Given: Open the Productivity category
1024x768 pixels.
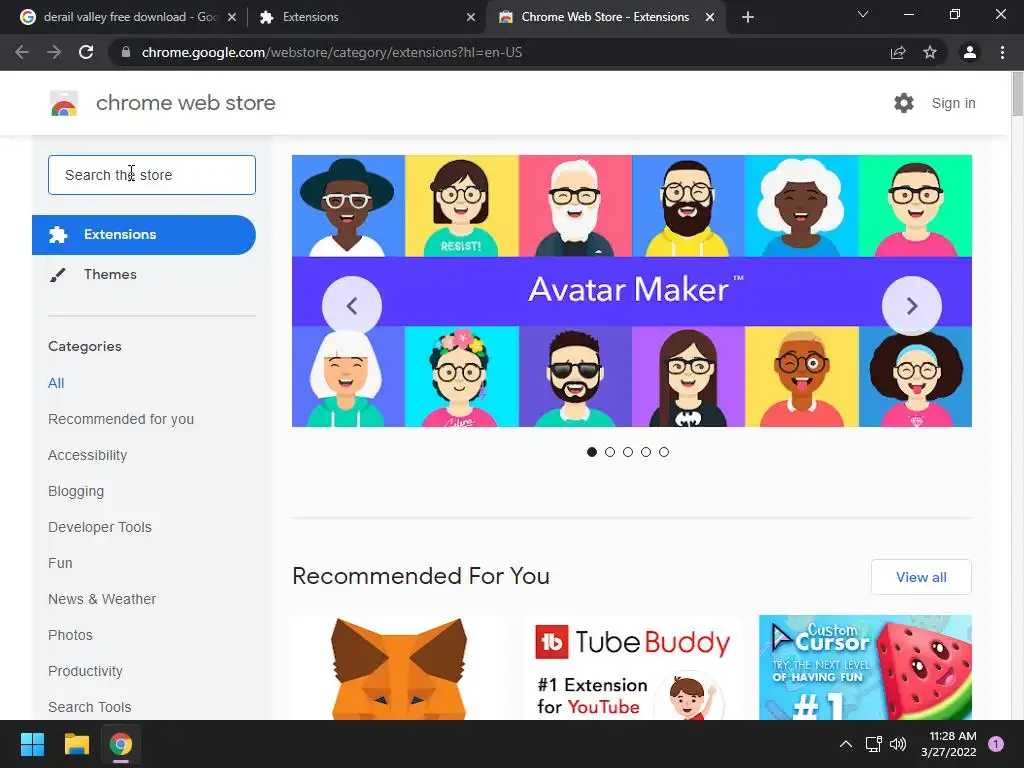Looking at the screenshot, I should tap(86, 671).
